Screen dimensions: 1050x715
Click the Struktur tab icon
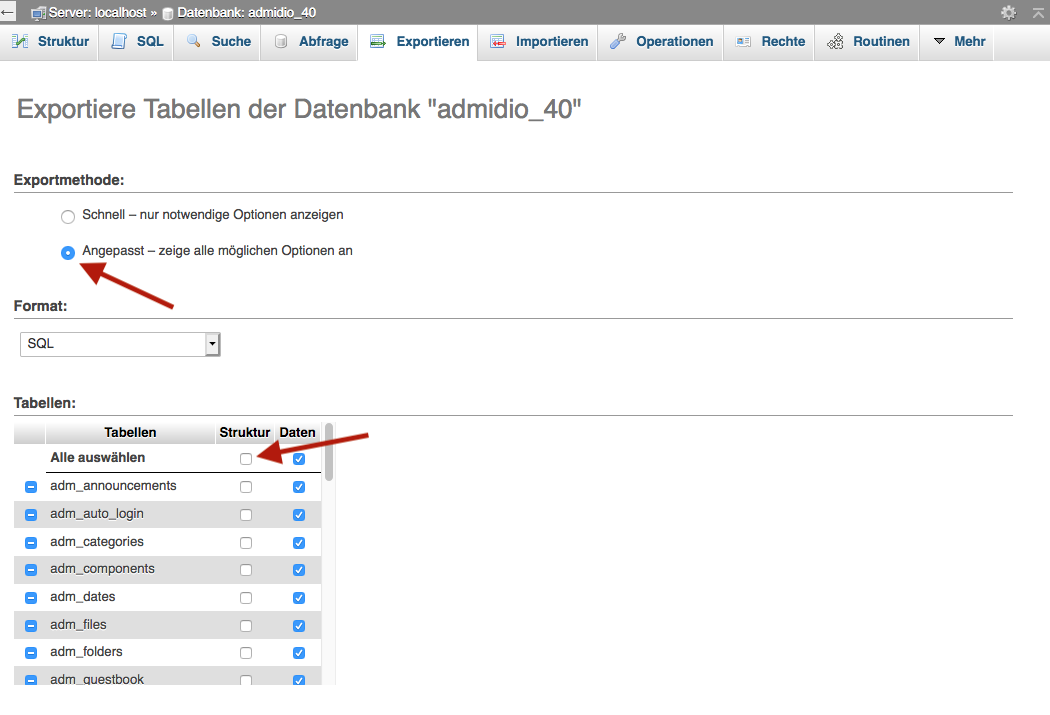(x=20, y=42)
